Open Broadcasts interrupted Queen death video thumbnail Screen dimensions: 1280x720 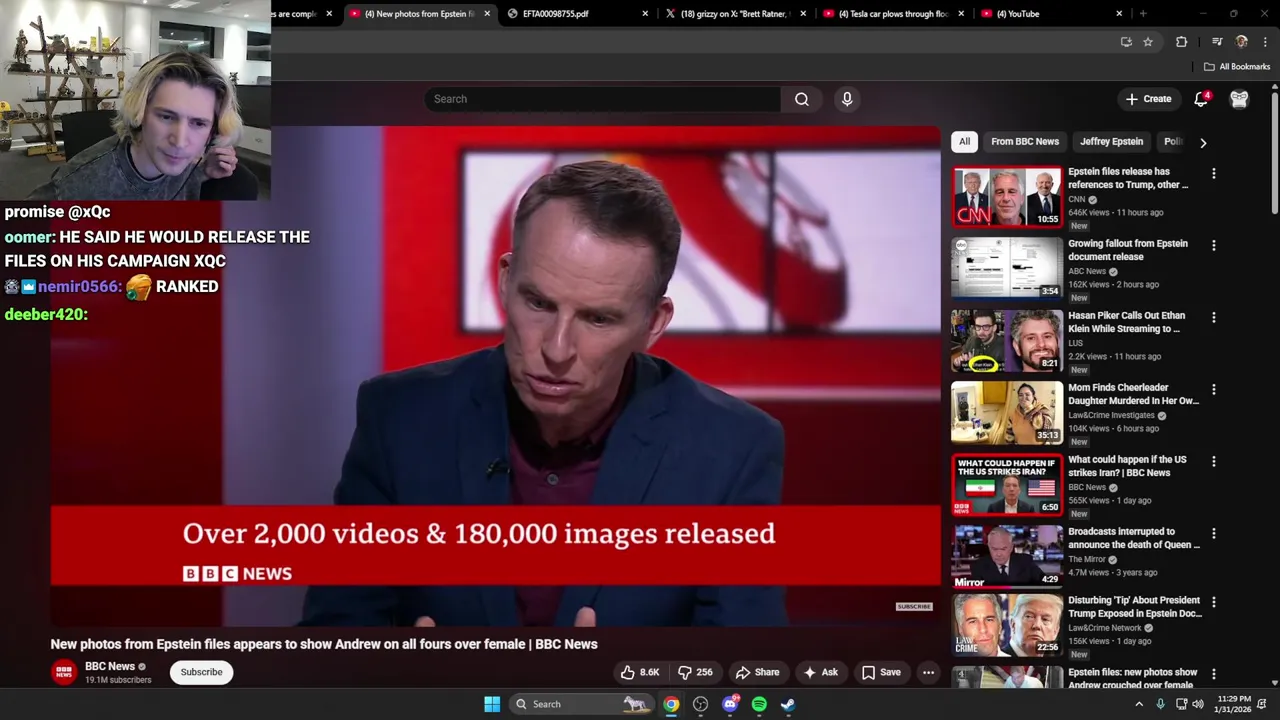pyautogui.click(x=1006, y=556)
